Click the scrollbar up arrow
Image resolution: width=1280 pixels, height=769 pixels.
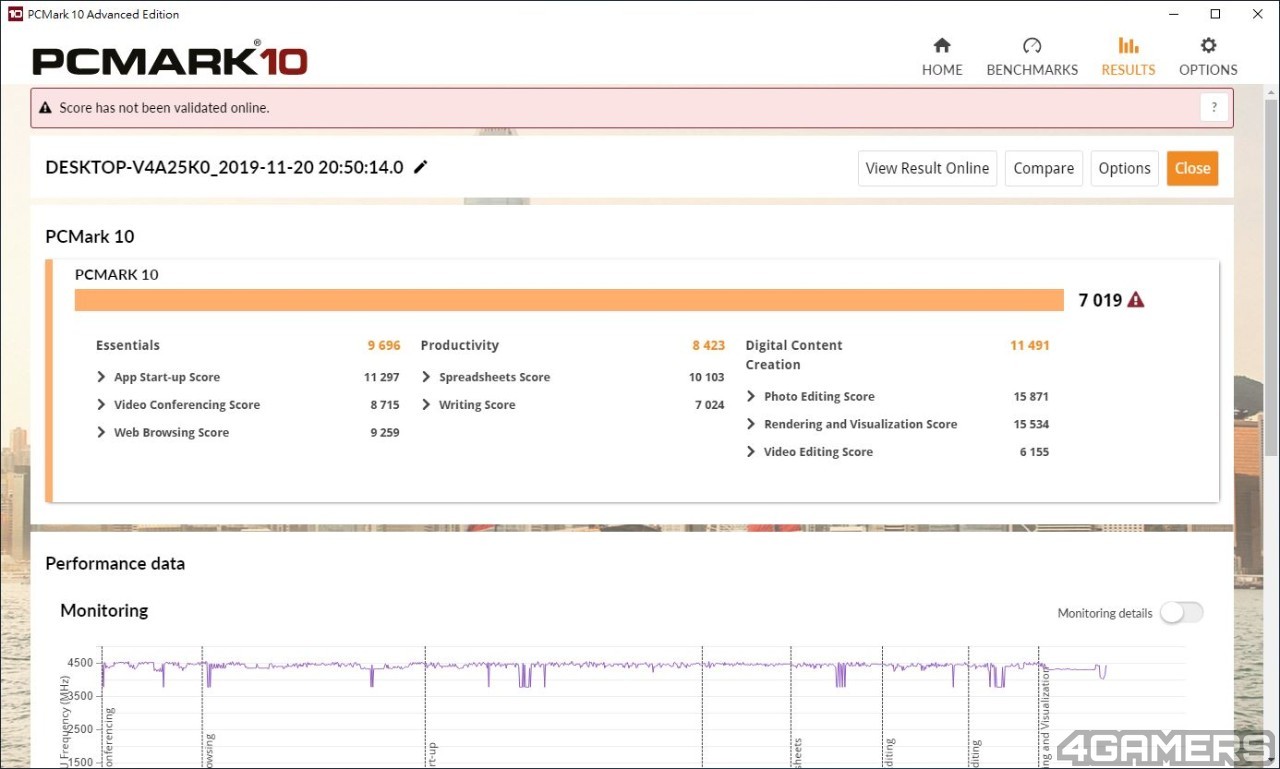click(x=1271, y=92)
